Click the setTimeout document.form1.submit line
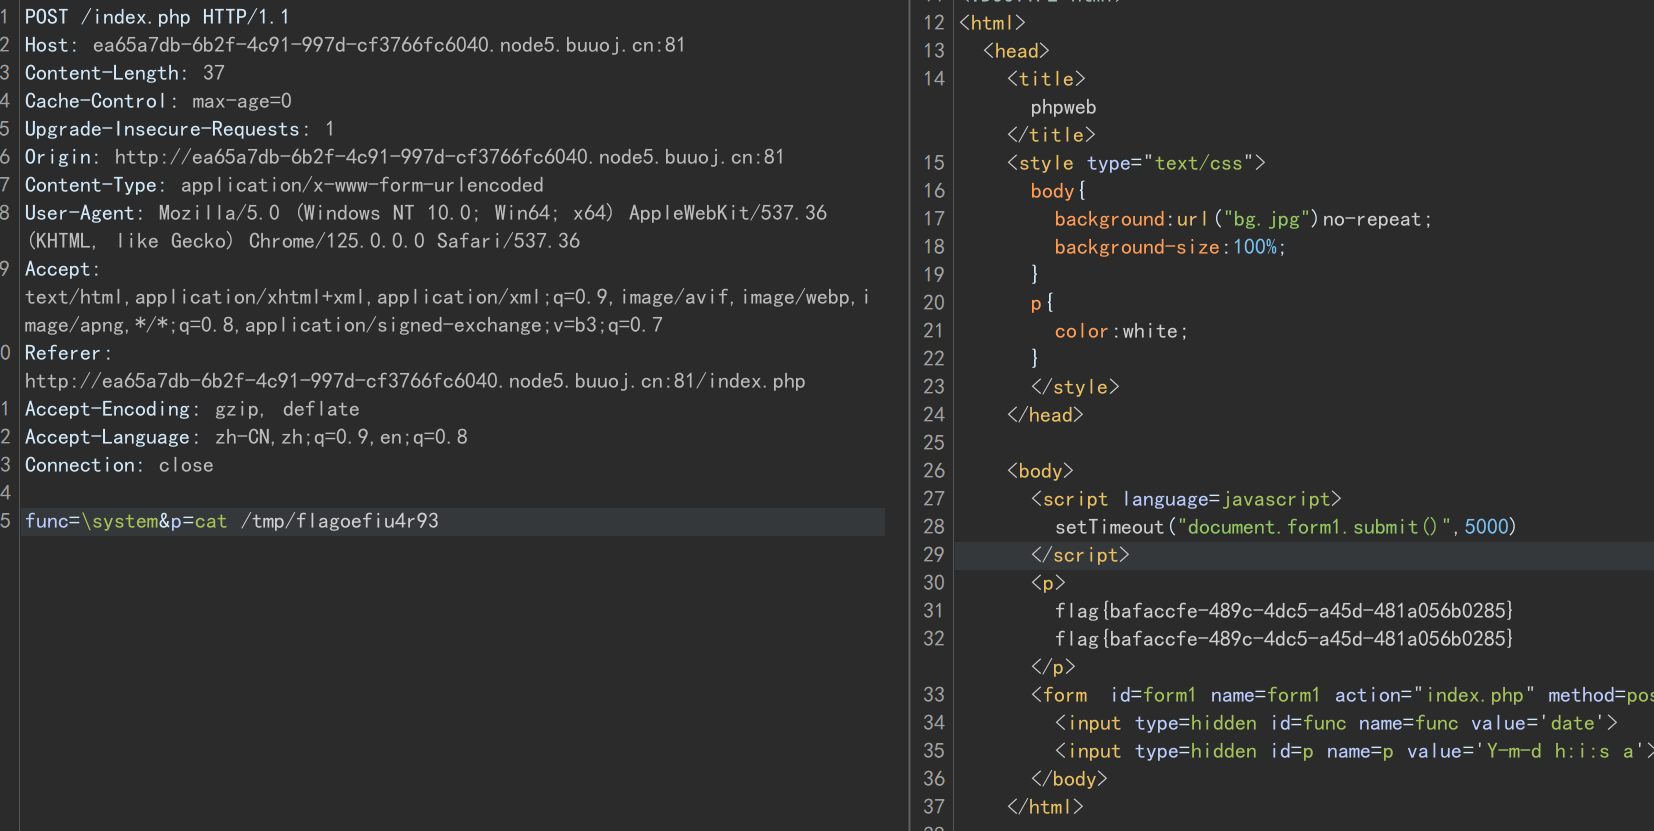This screenshot has width=1654, height=831. (x=1285, y=526)
